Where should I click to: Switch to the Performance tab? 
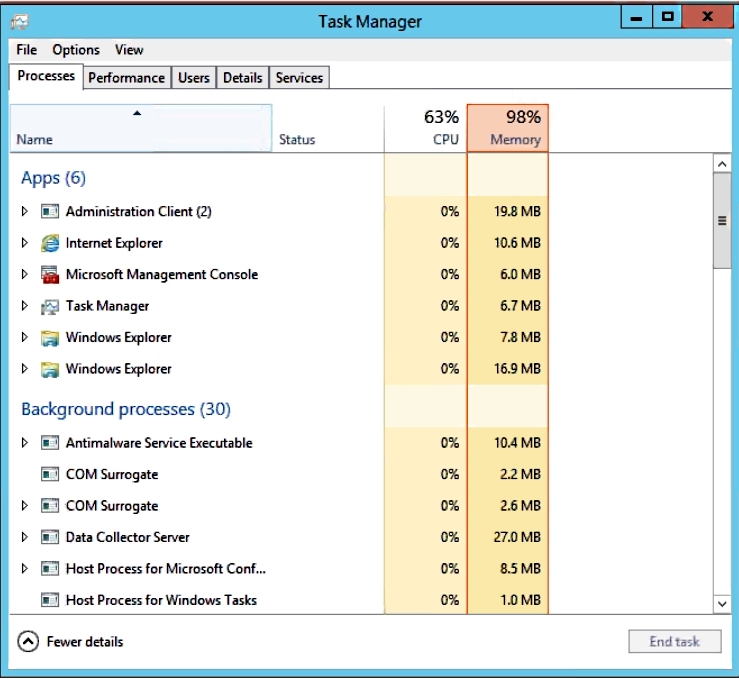coord(126,78)
